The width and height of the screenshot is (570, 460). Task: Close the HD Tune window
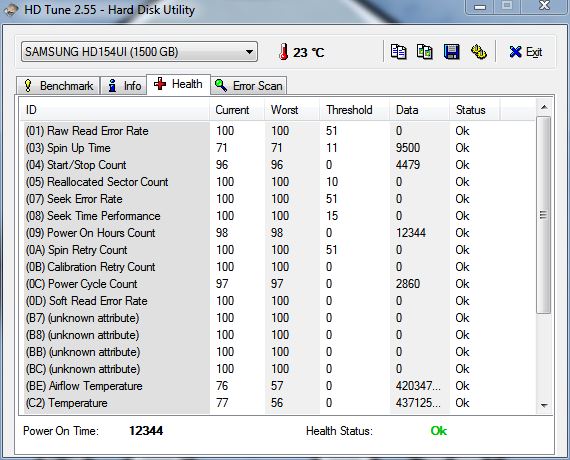(x=545, y=6)
